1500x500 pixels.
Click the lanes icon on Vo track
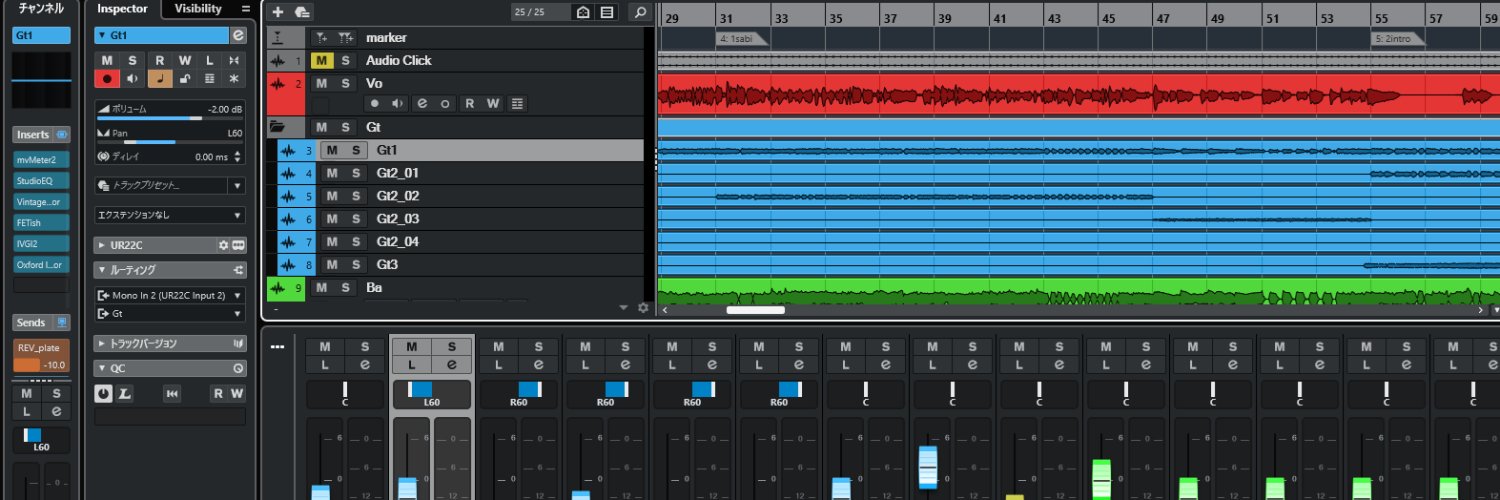pyautogui.click(x=517, y=103)
